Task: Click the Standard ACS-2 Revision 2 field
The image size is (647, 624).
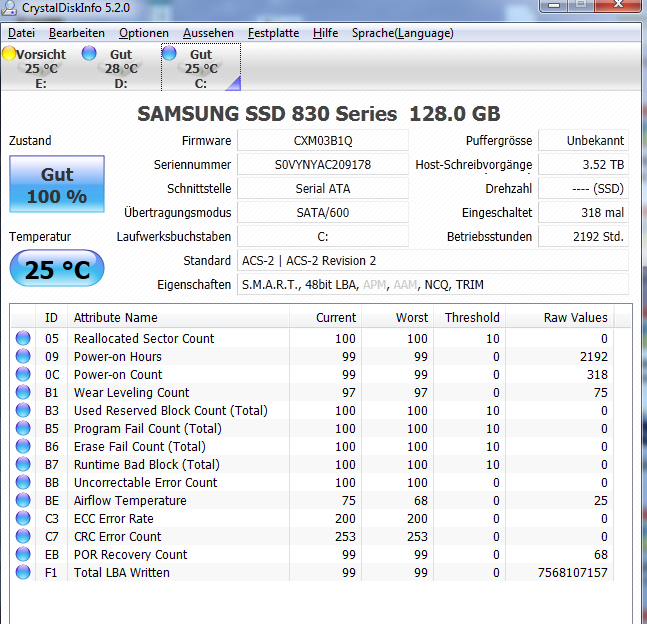Action: [433, 260]
